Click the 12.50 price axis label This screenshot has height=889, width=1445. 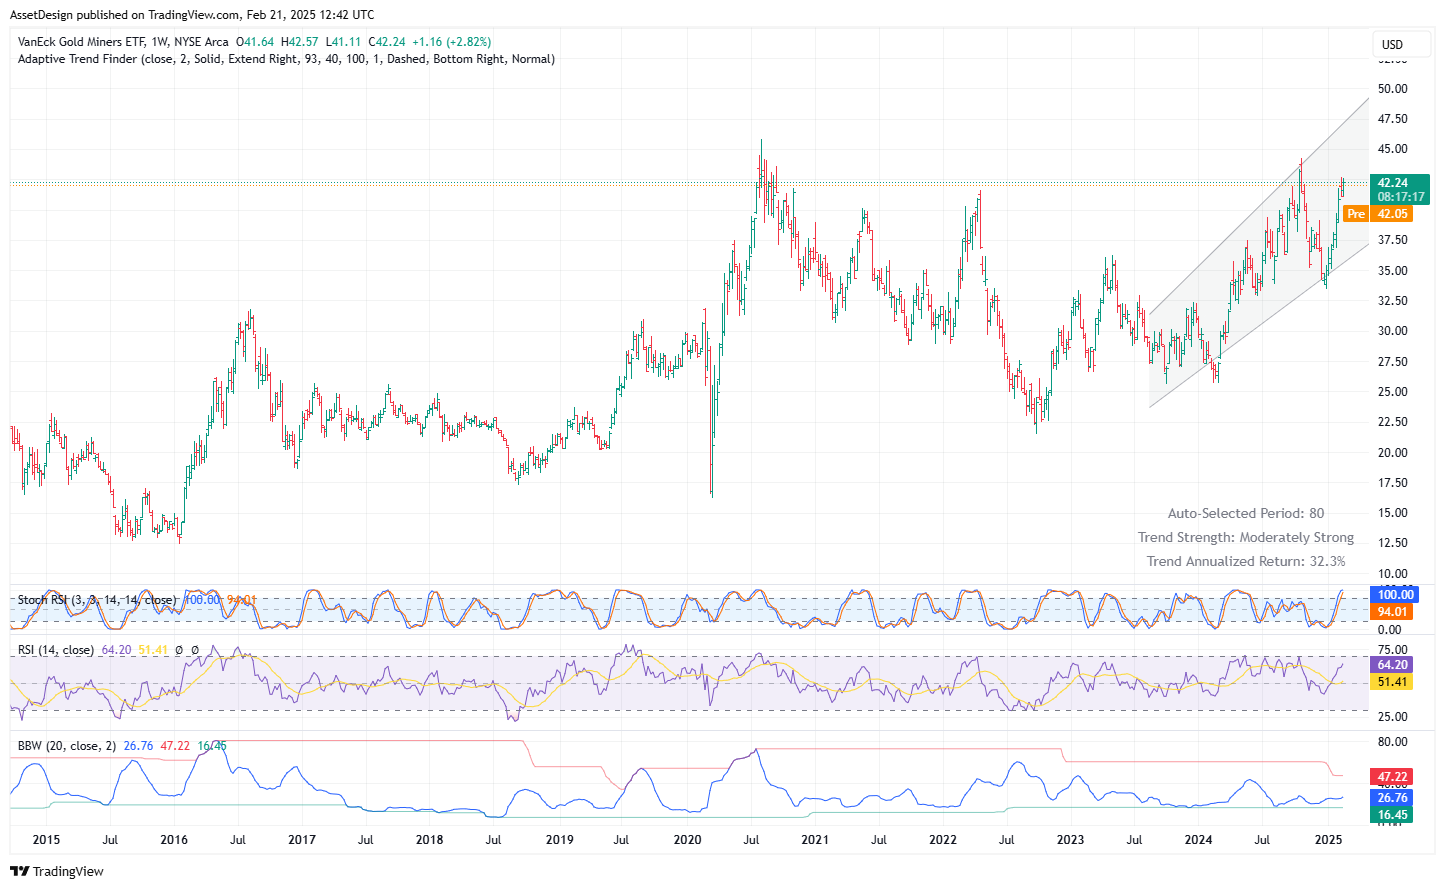click(x=1392, y=543)
